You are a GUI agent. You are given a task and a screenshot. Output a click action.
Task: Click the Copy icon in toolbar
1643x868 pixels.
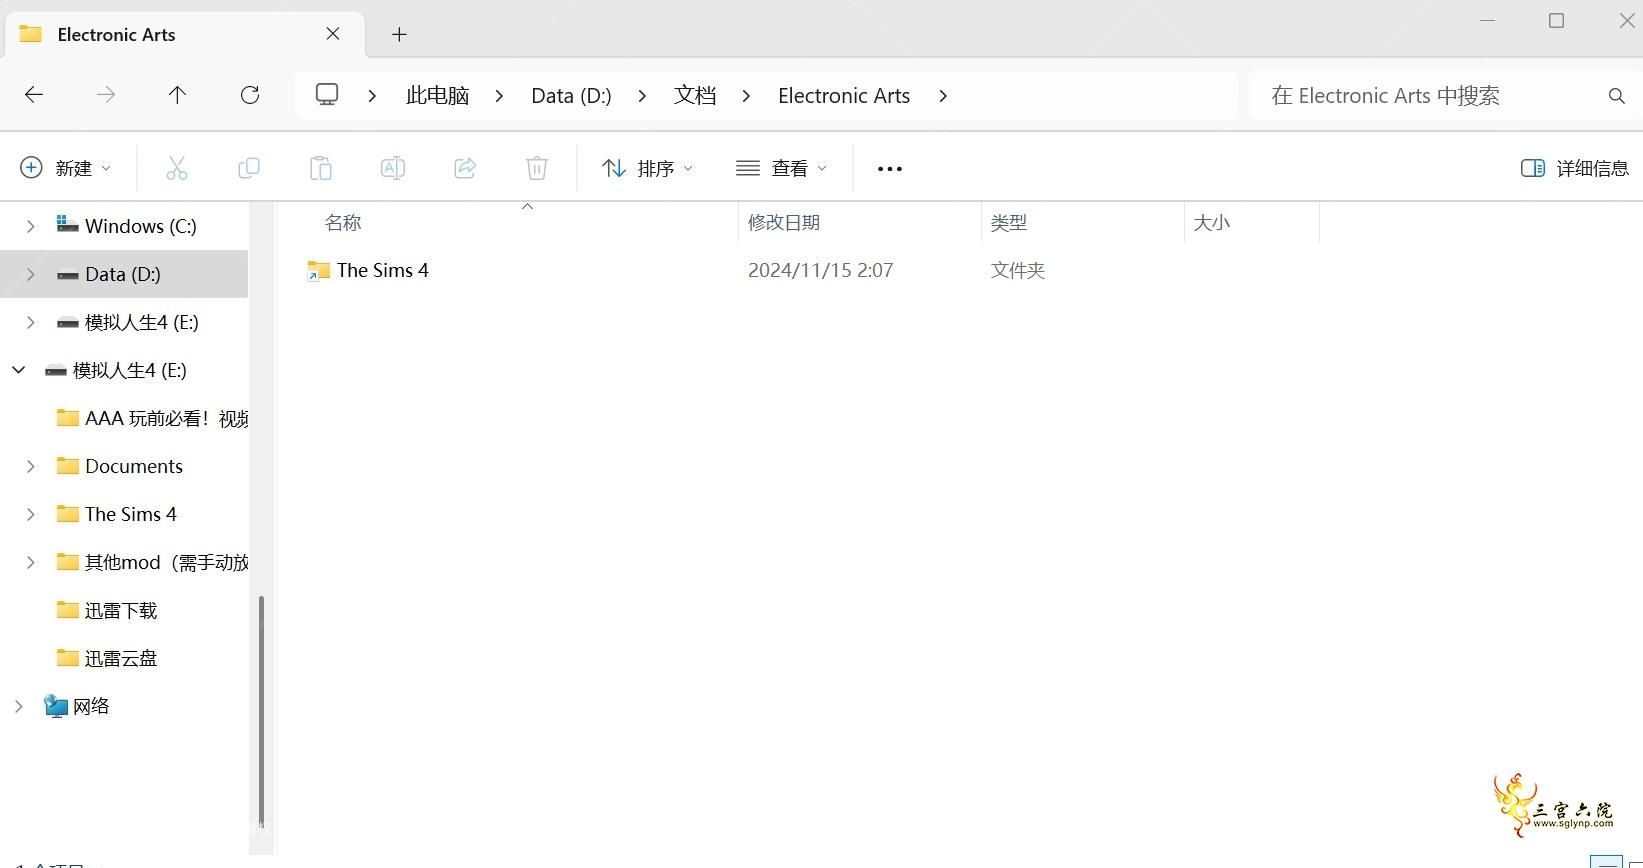pos(249,168)
